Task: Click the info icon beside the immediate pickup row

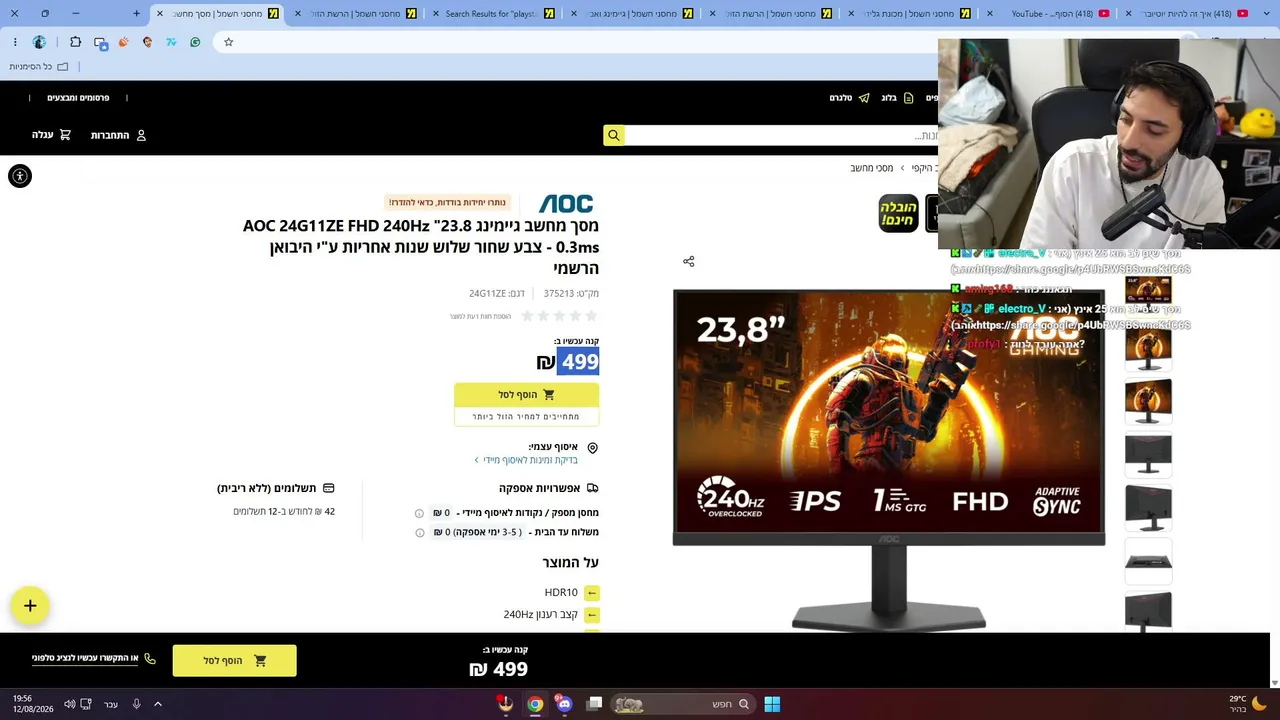Action: [x=419, y=513]
